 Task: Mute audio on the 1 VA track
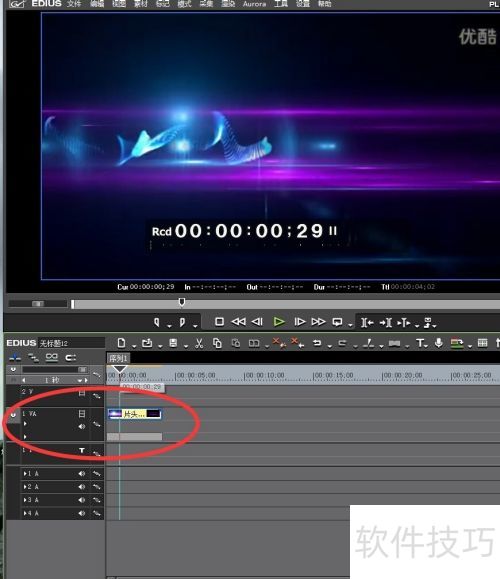[x=82, y=426]
